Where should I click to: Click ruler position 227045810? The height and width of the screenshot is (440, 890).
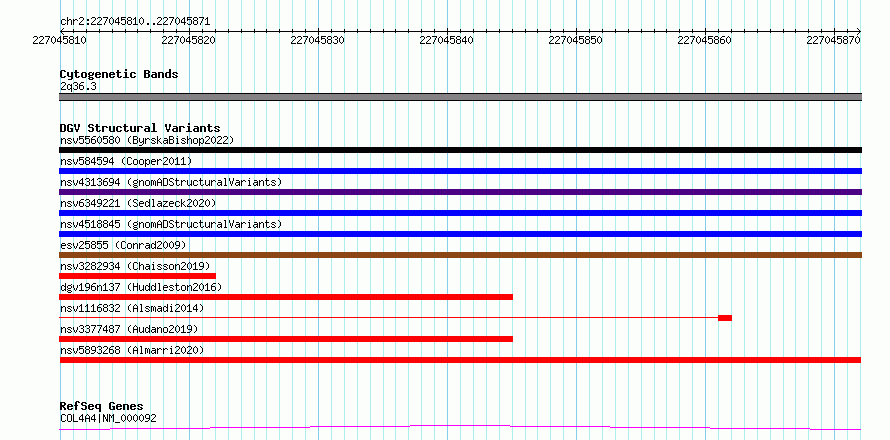point(60,40)
